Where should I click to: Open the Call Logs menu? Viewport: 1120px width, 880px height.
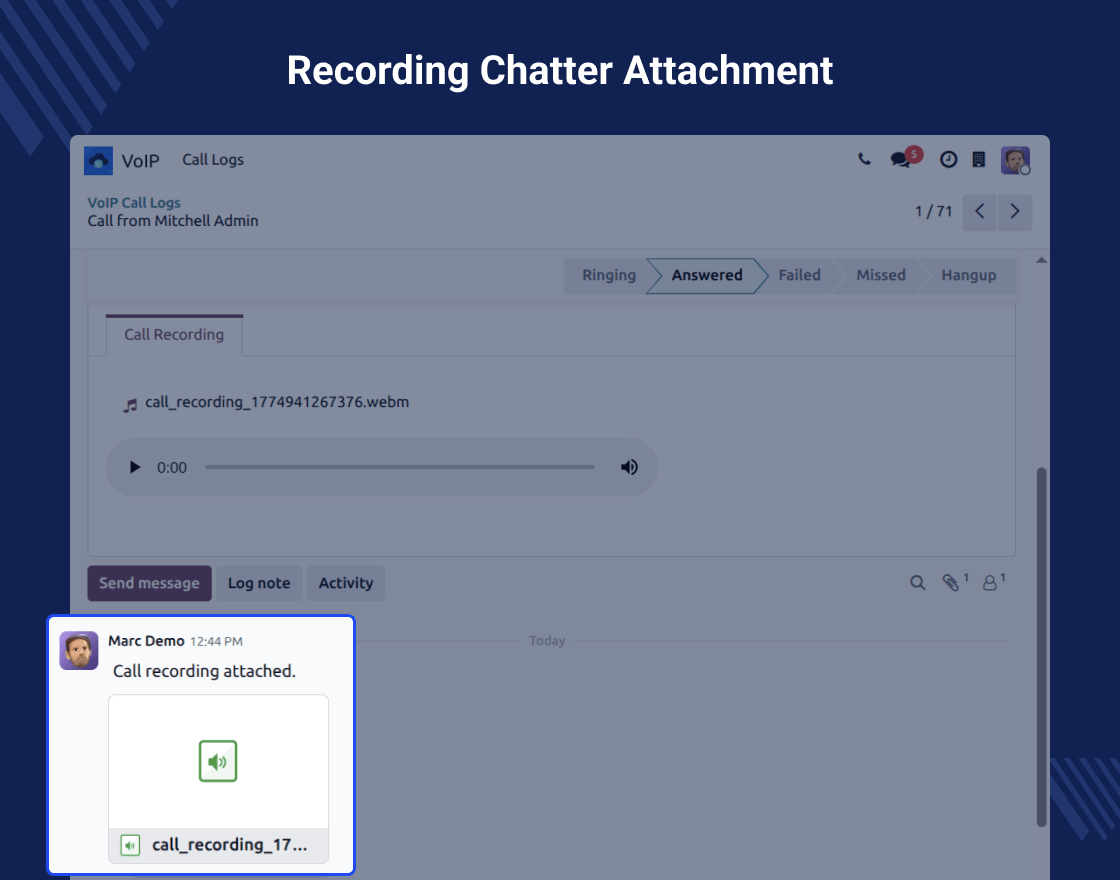tap(212, 160)
